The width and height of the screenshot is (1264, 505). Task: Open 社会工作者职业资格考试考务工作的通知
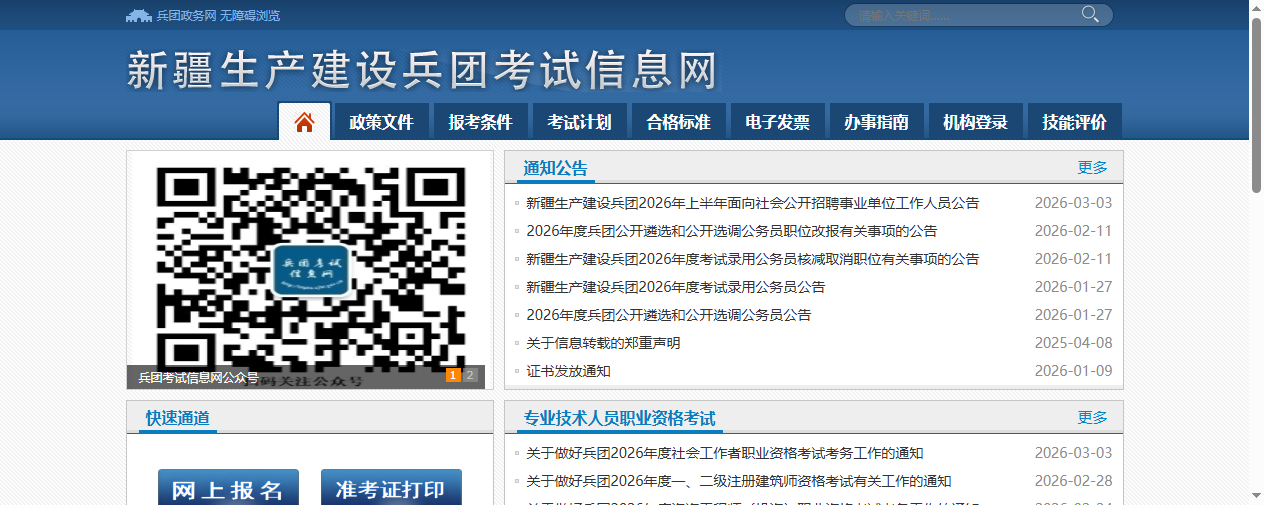(x=725, y=453)
